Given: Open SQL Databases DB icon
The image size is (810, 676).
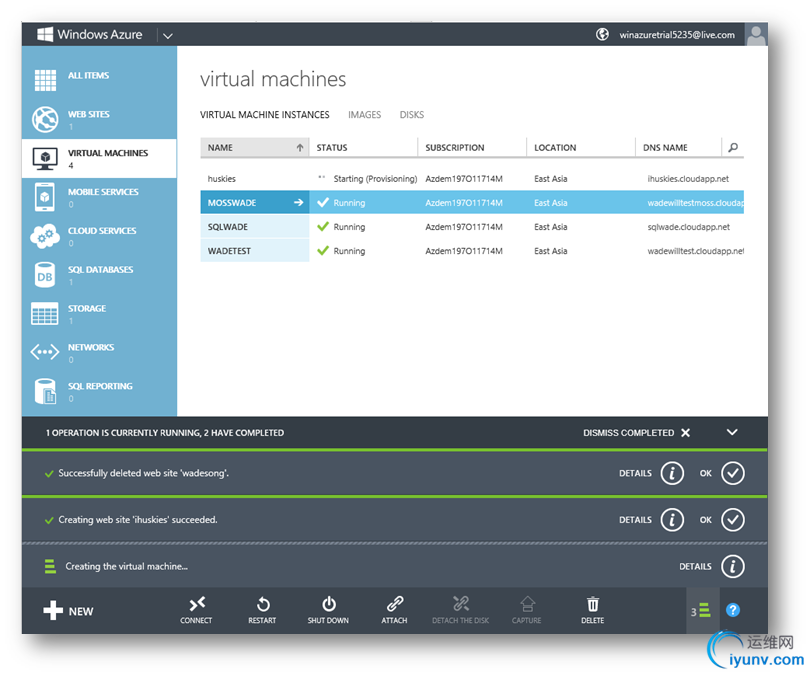Looking at the screenshot, I should coord(45,275).
